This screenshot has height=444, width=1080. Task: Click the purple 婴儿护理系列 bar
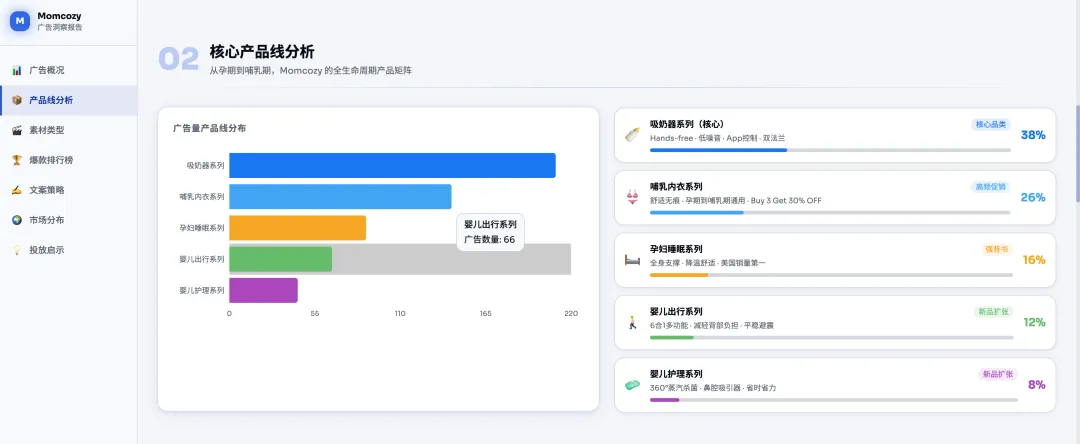pos(263,290)
